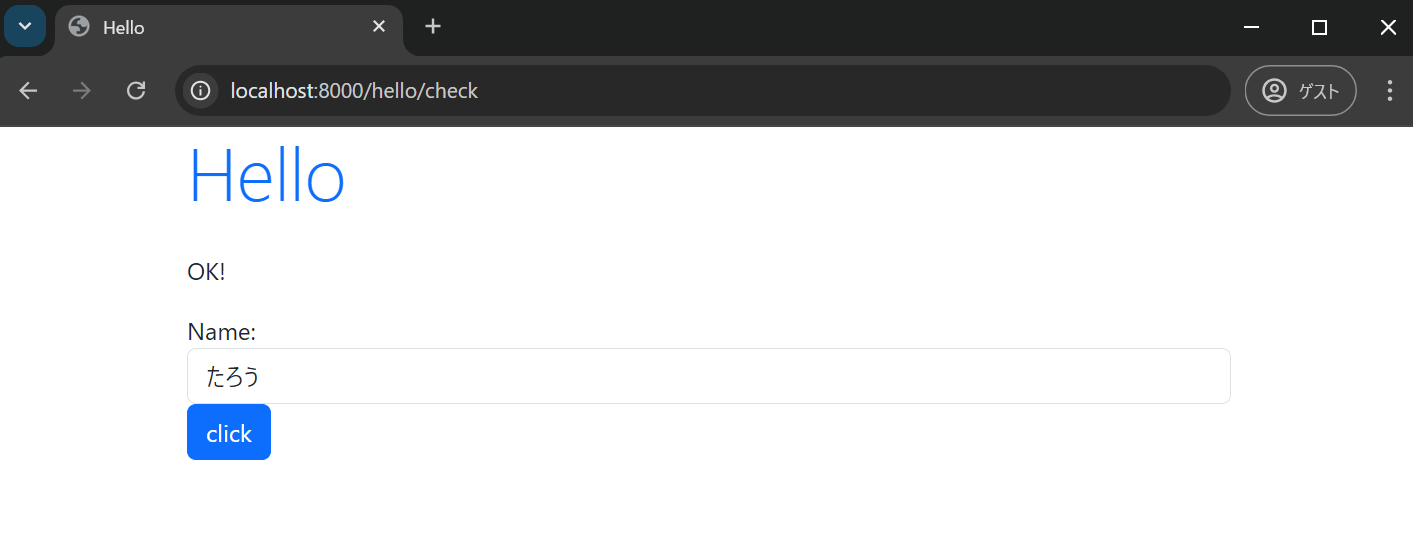The image size is (1413, 547).
Task: Minimize the browser window
Action: pyautogui.click(x=1251, y=28)
